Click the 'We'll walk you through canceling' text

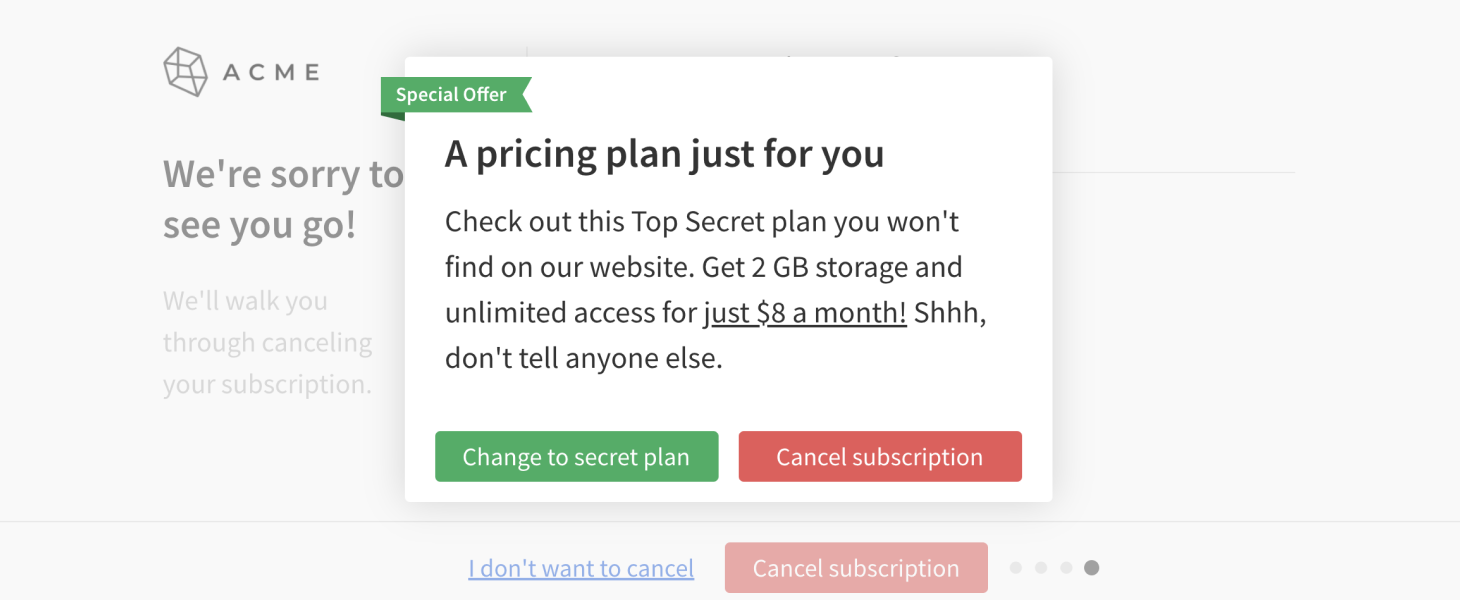click(x=267, y=322)
